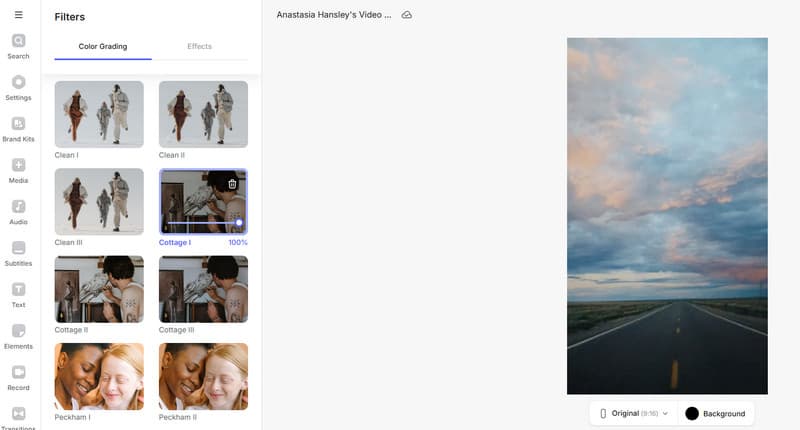
Task: Open the Subtitles panel
Action: (18, 253)
